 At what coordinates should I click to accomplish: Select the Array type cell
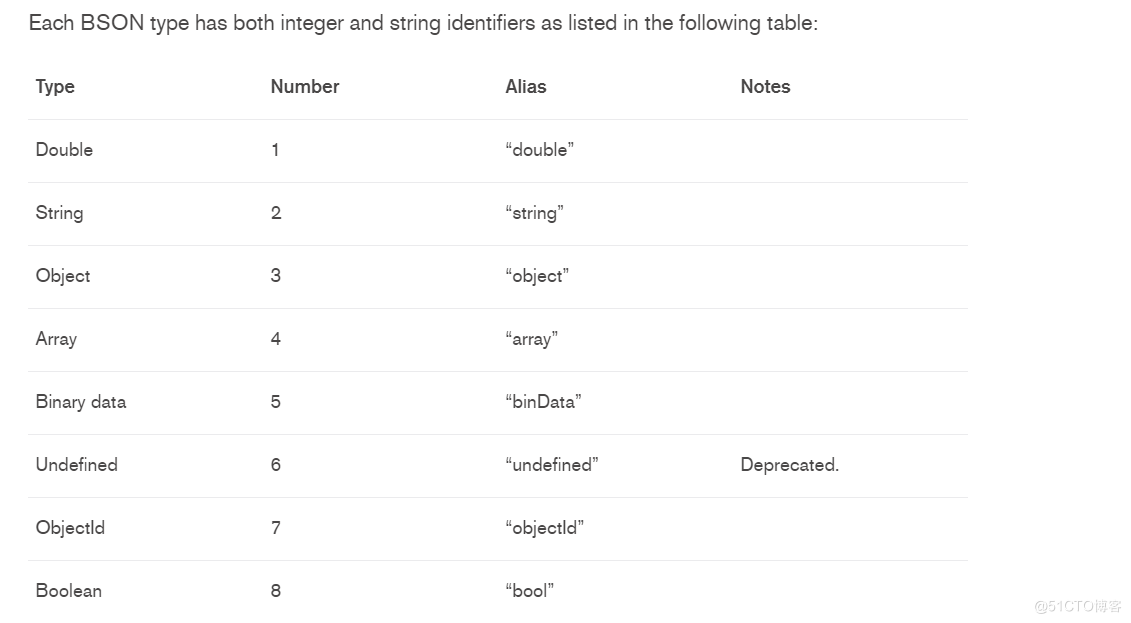[x=56, y=339]
